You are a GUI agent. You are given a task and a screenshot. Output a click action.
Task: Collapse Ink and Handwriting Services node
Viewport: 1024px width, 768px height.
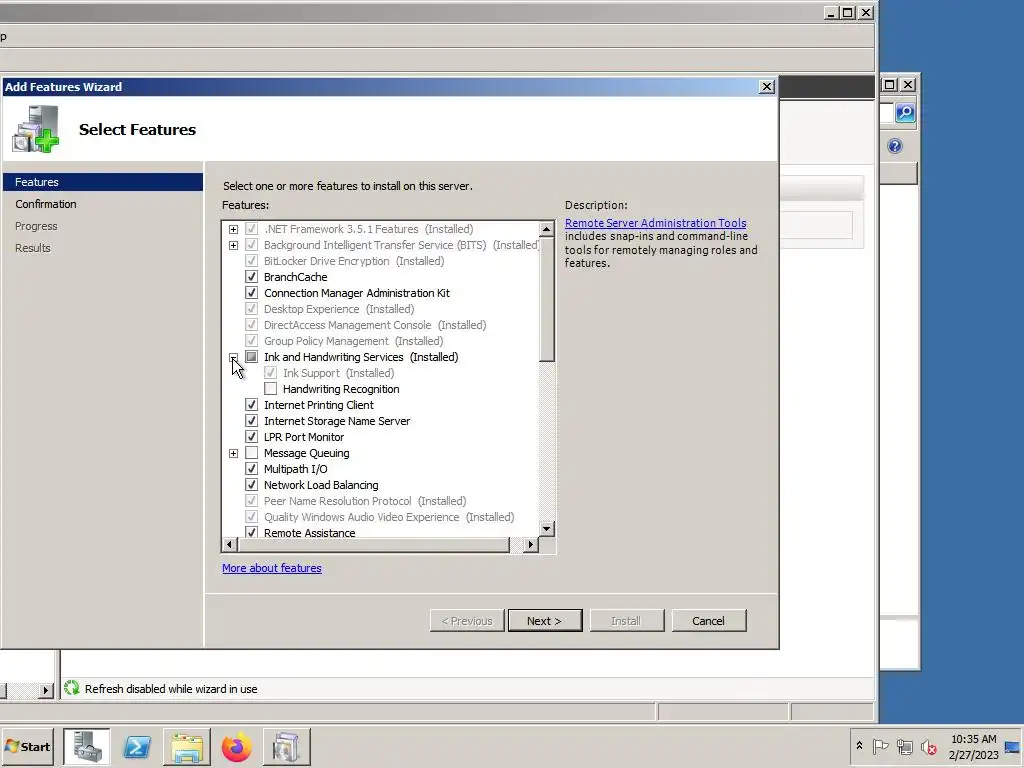pyautogui.click(x=233, y=357)
